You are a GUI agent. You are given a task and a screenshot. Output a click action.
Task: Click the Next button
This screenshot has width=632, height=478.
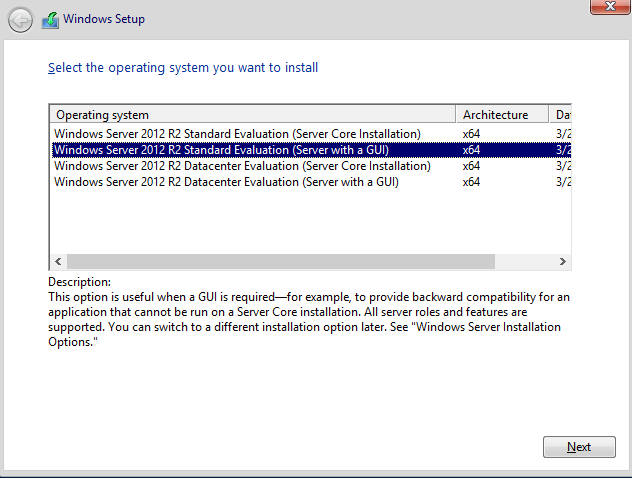579,447
